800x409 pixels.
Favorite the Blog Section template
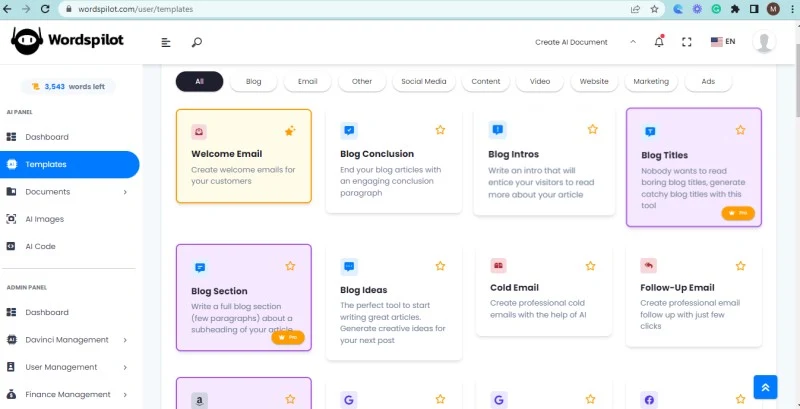[x=290, y=266]
